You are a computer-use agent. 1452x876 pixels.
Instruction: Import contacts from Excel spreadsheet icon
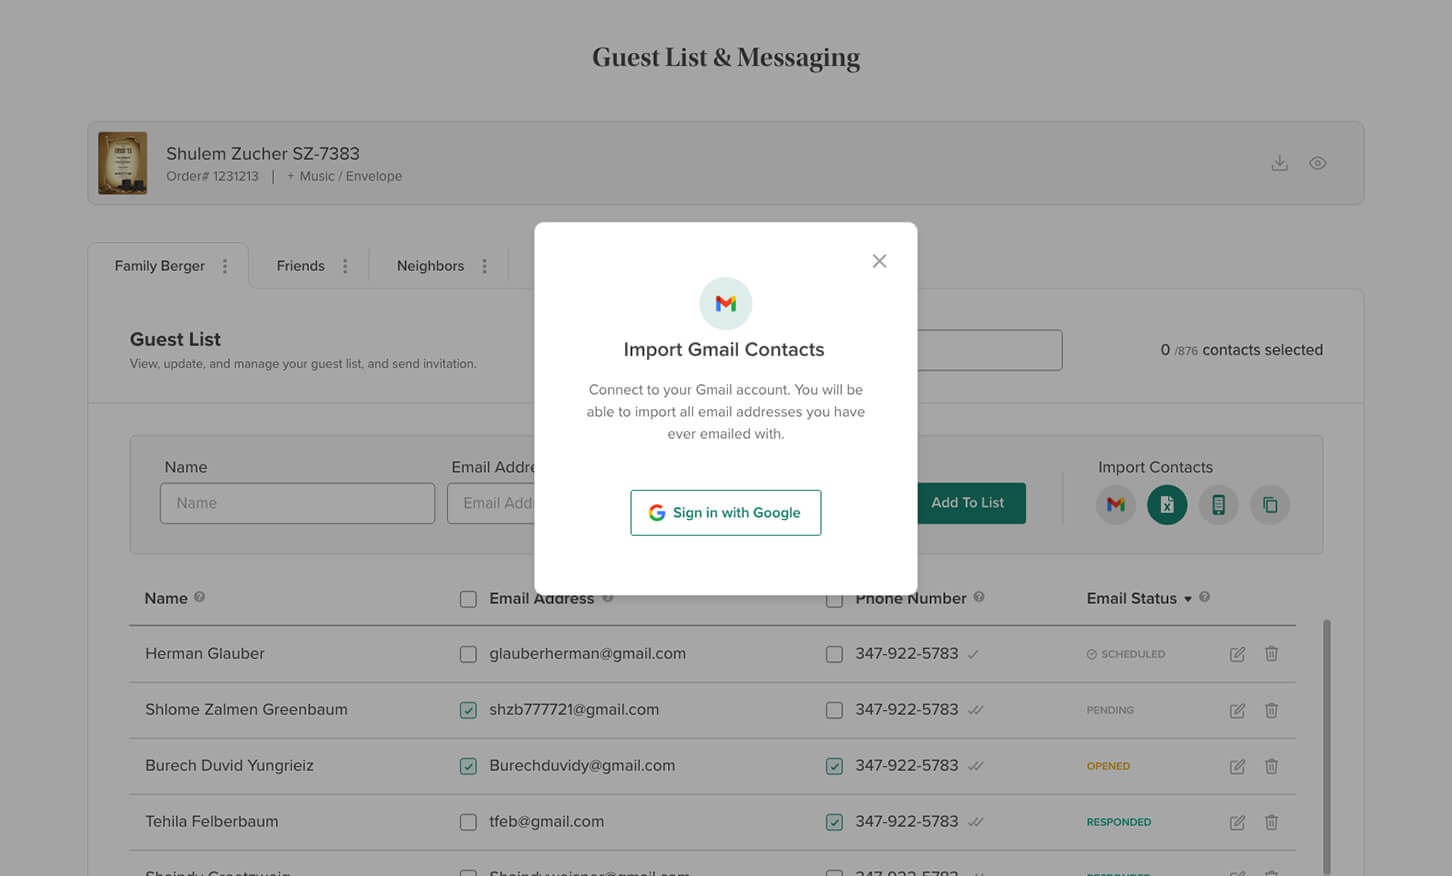pos(1167,505)
